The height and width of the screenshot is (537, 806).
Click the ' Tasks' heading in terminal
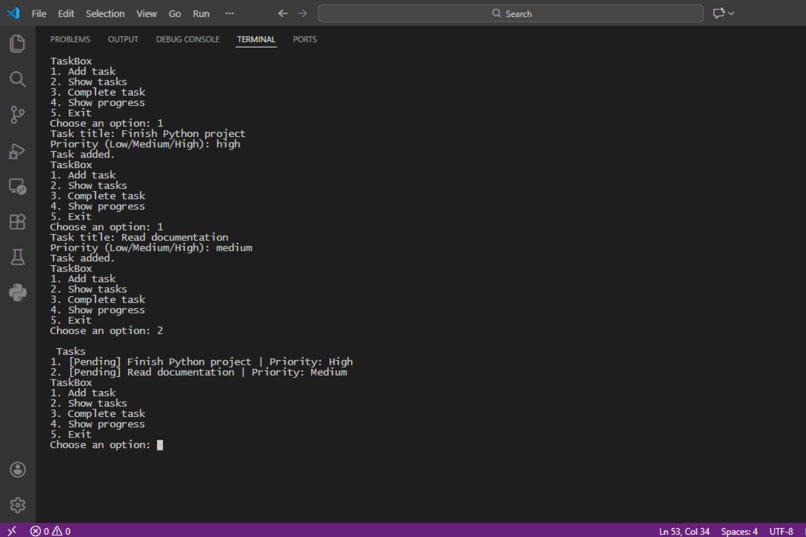coord(70,351)
